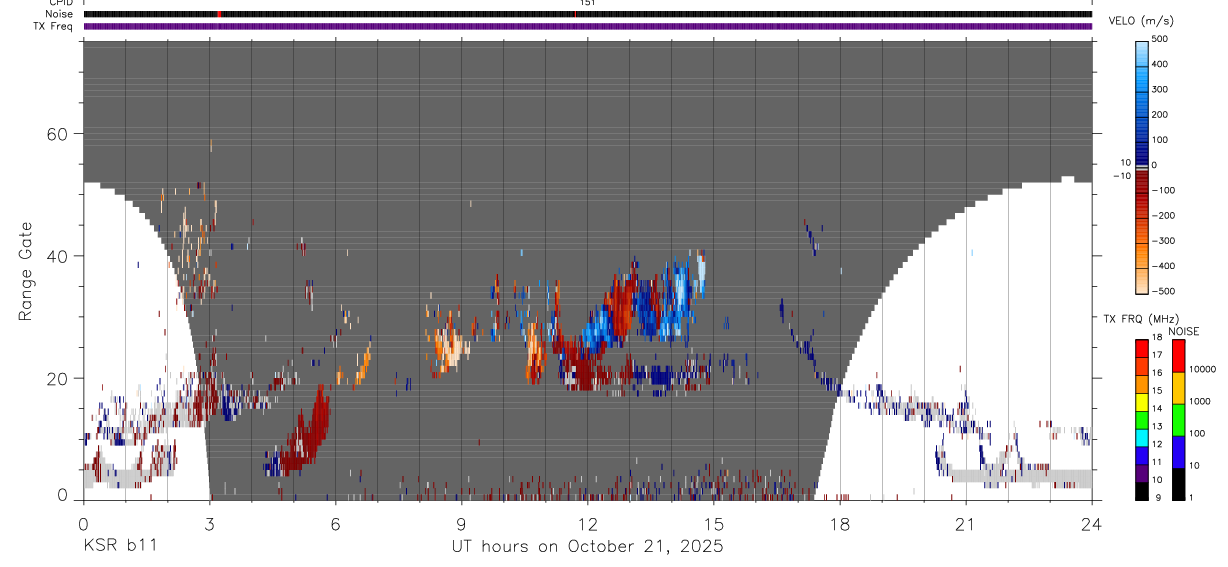This screenshot has width=1228, height=567.
Task: Click the yellow segment of the TX FRQ scale
Action: click(1141, 402)
